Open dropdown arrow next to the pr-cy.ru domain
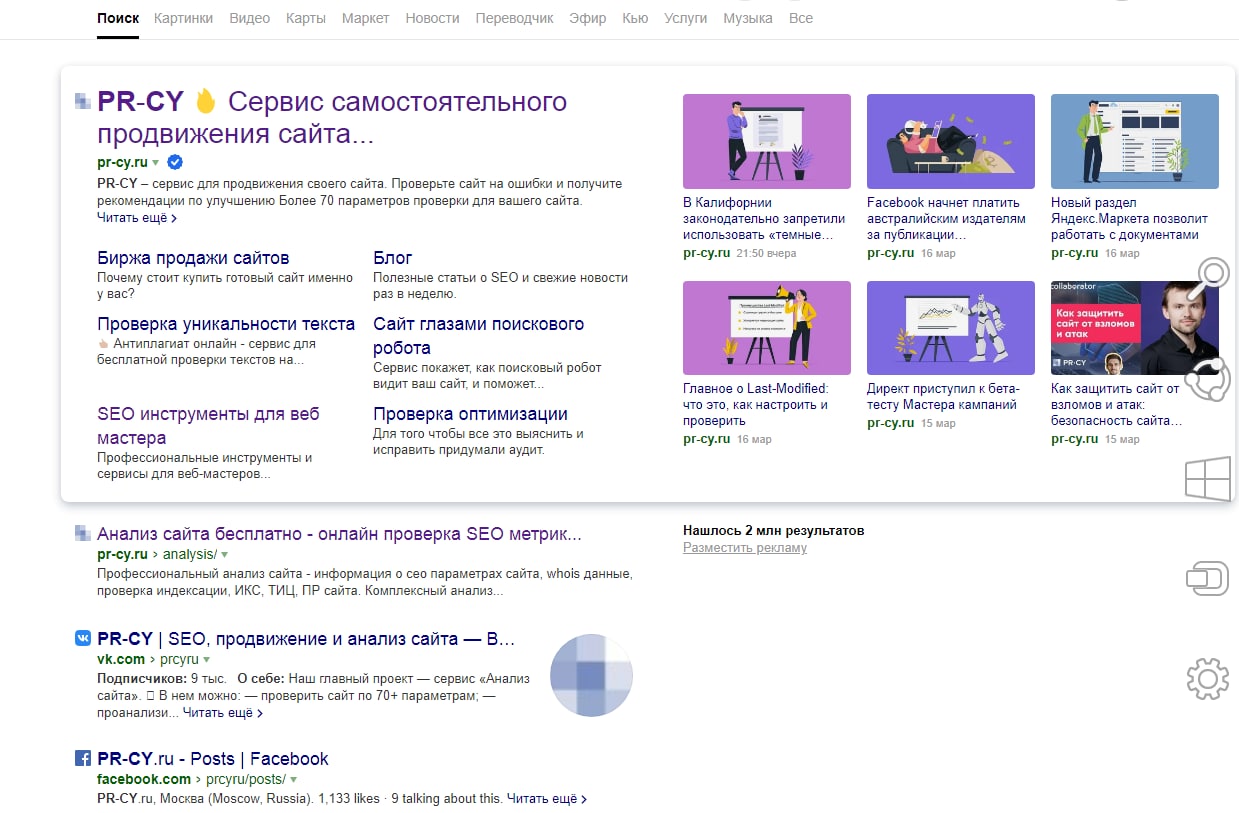Image resolution: width=1239 pixels, height=813 pixels. point(156,163)
